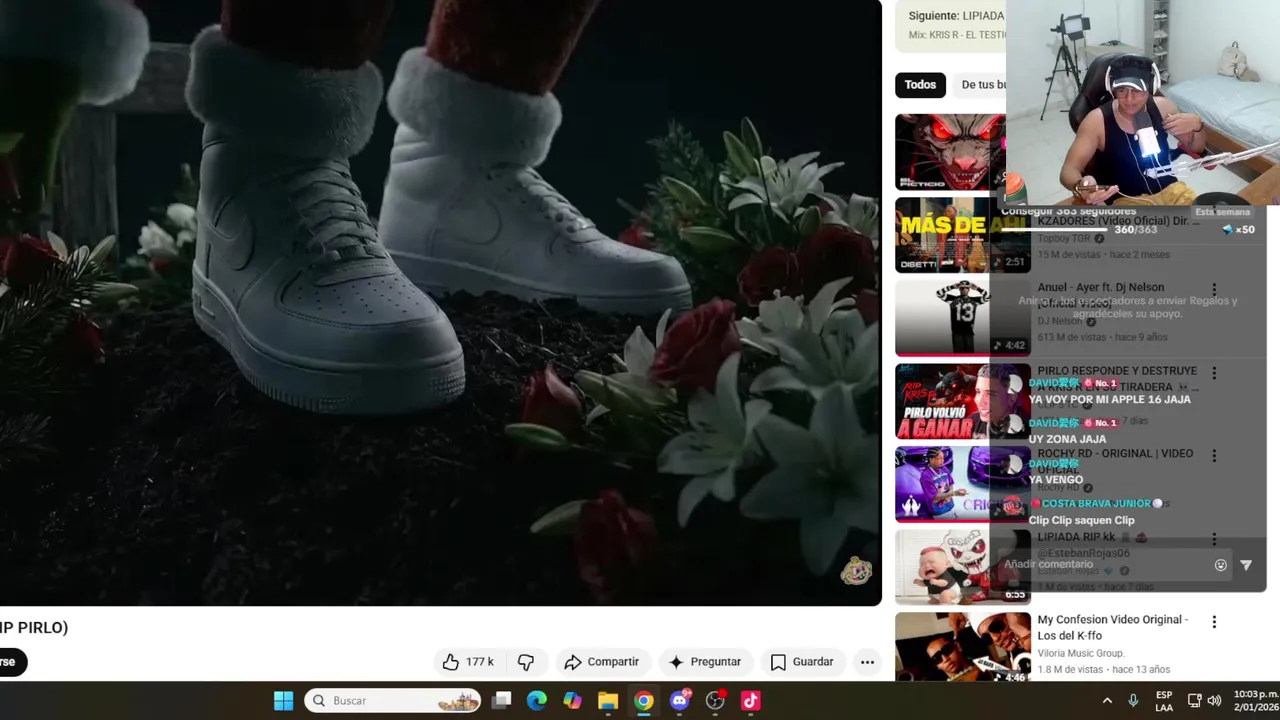The image size is (1280, 720).
Task: Open options menu for ROCHY RD video
Action: point(1214,456)
